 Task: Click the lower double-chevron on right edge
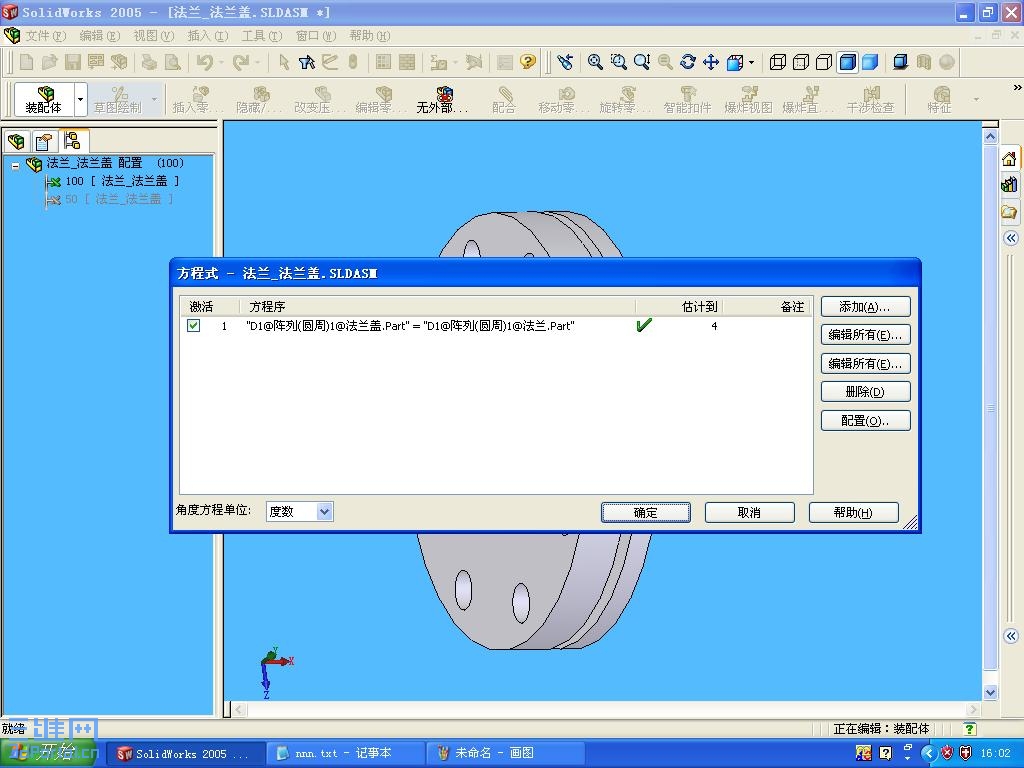click(x=1011, y=636)
